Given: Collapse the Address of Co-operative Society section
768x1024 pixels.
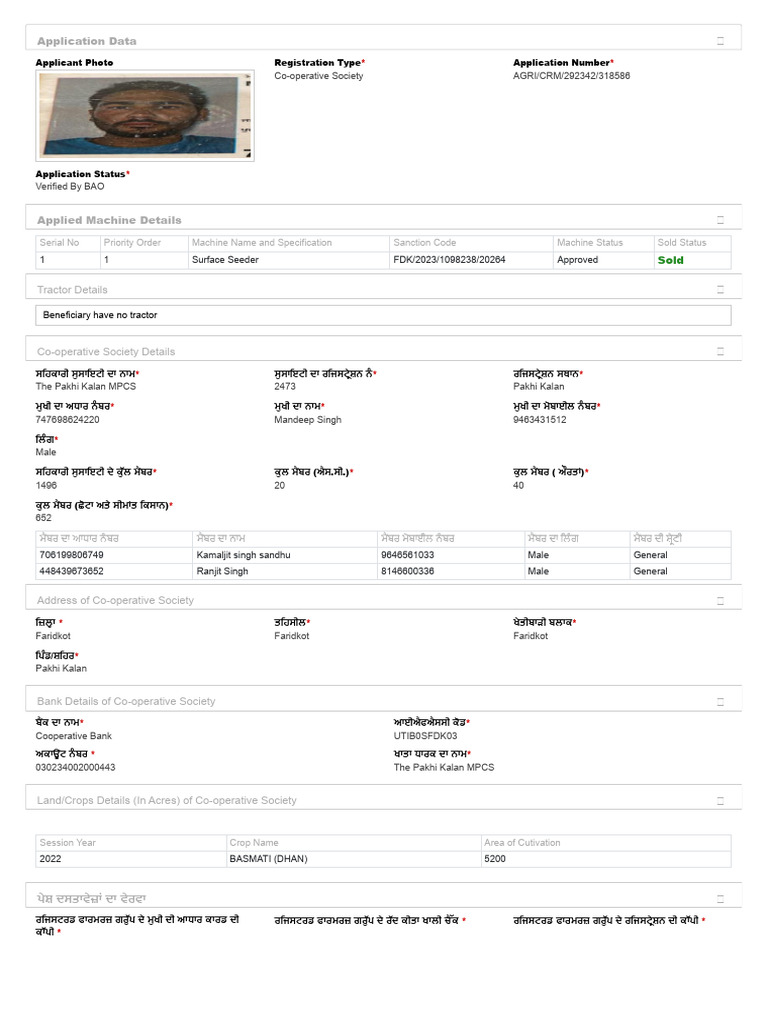Looking at the screenshot, I should pos(720,600).
